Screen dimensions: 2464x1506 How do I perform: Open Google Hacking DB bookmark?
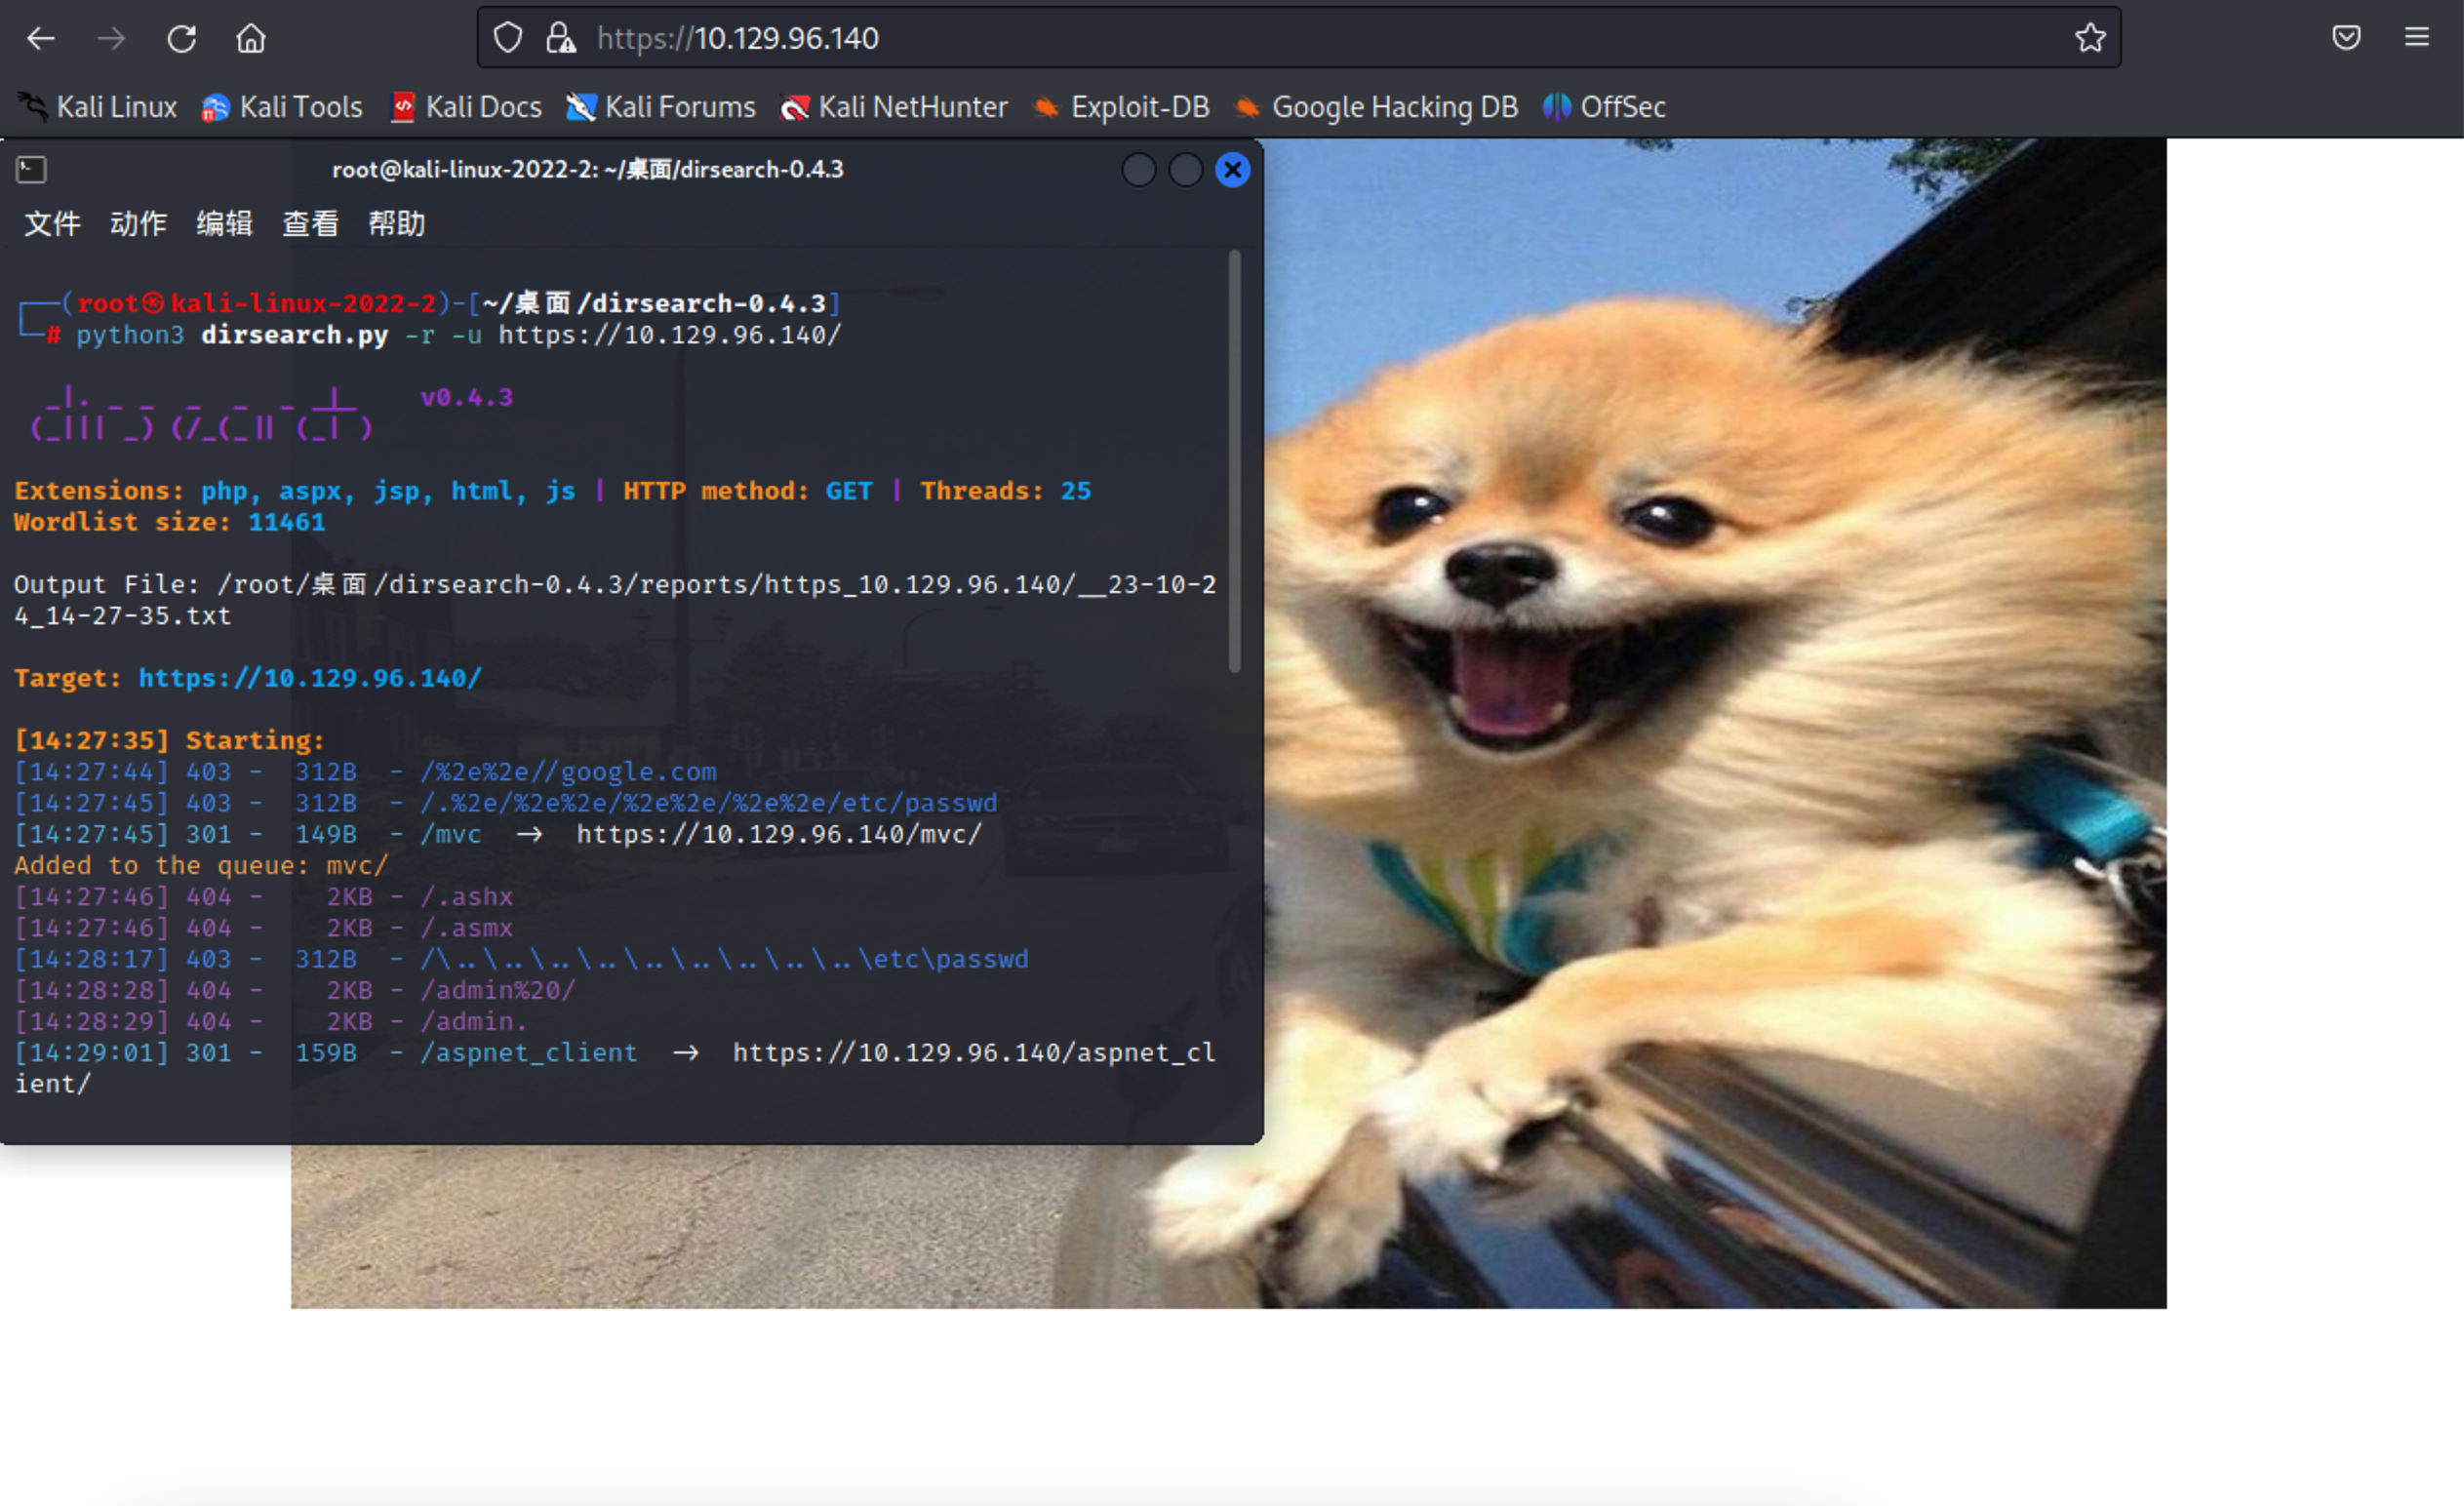[x=1377, y=107]
